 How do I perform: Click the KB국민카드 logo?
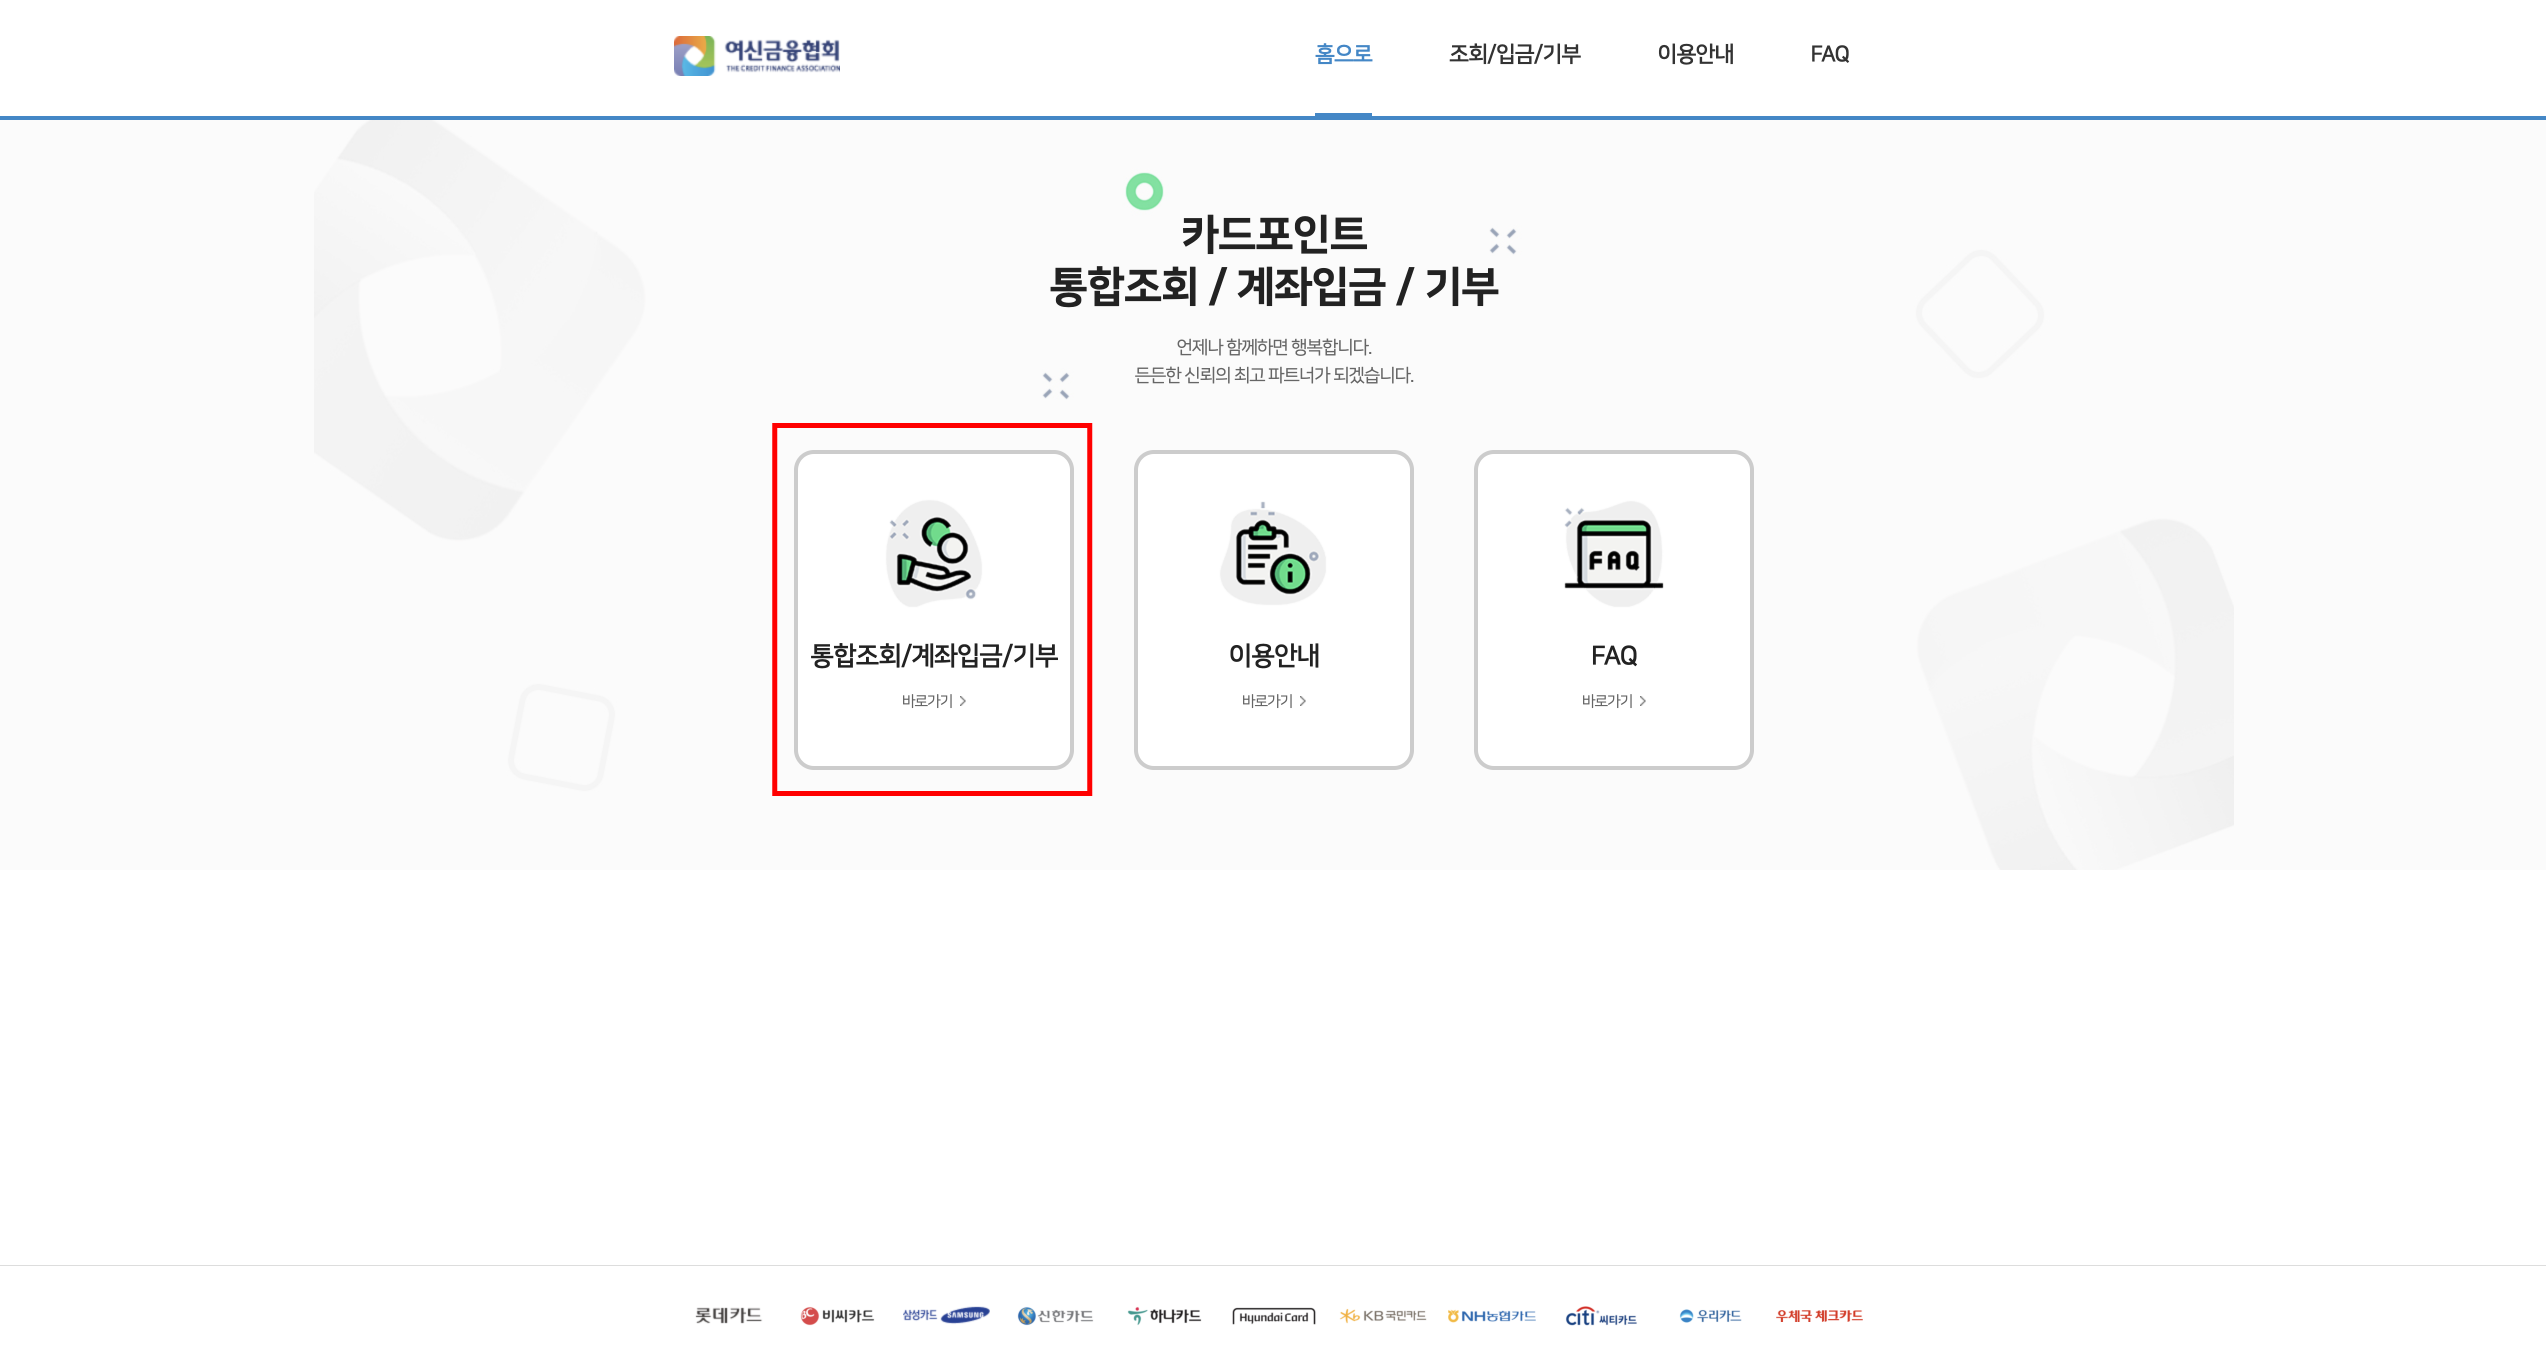1383,1315
